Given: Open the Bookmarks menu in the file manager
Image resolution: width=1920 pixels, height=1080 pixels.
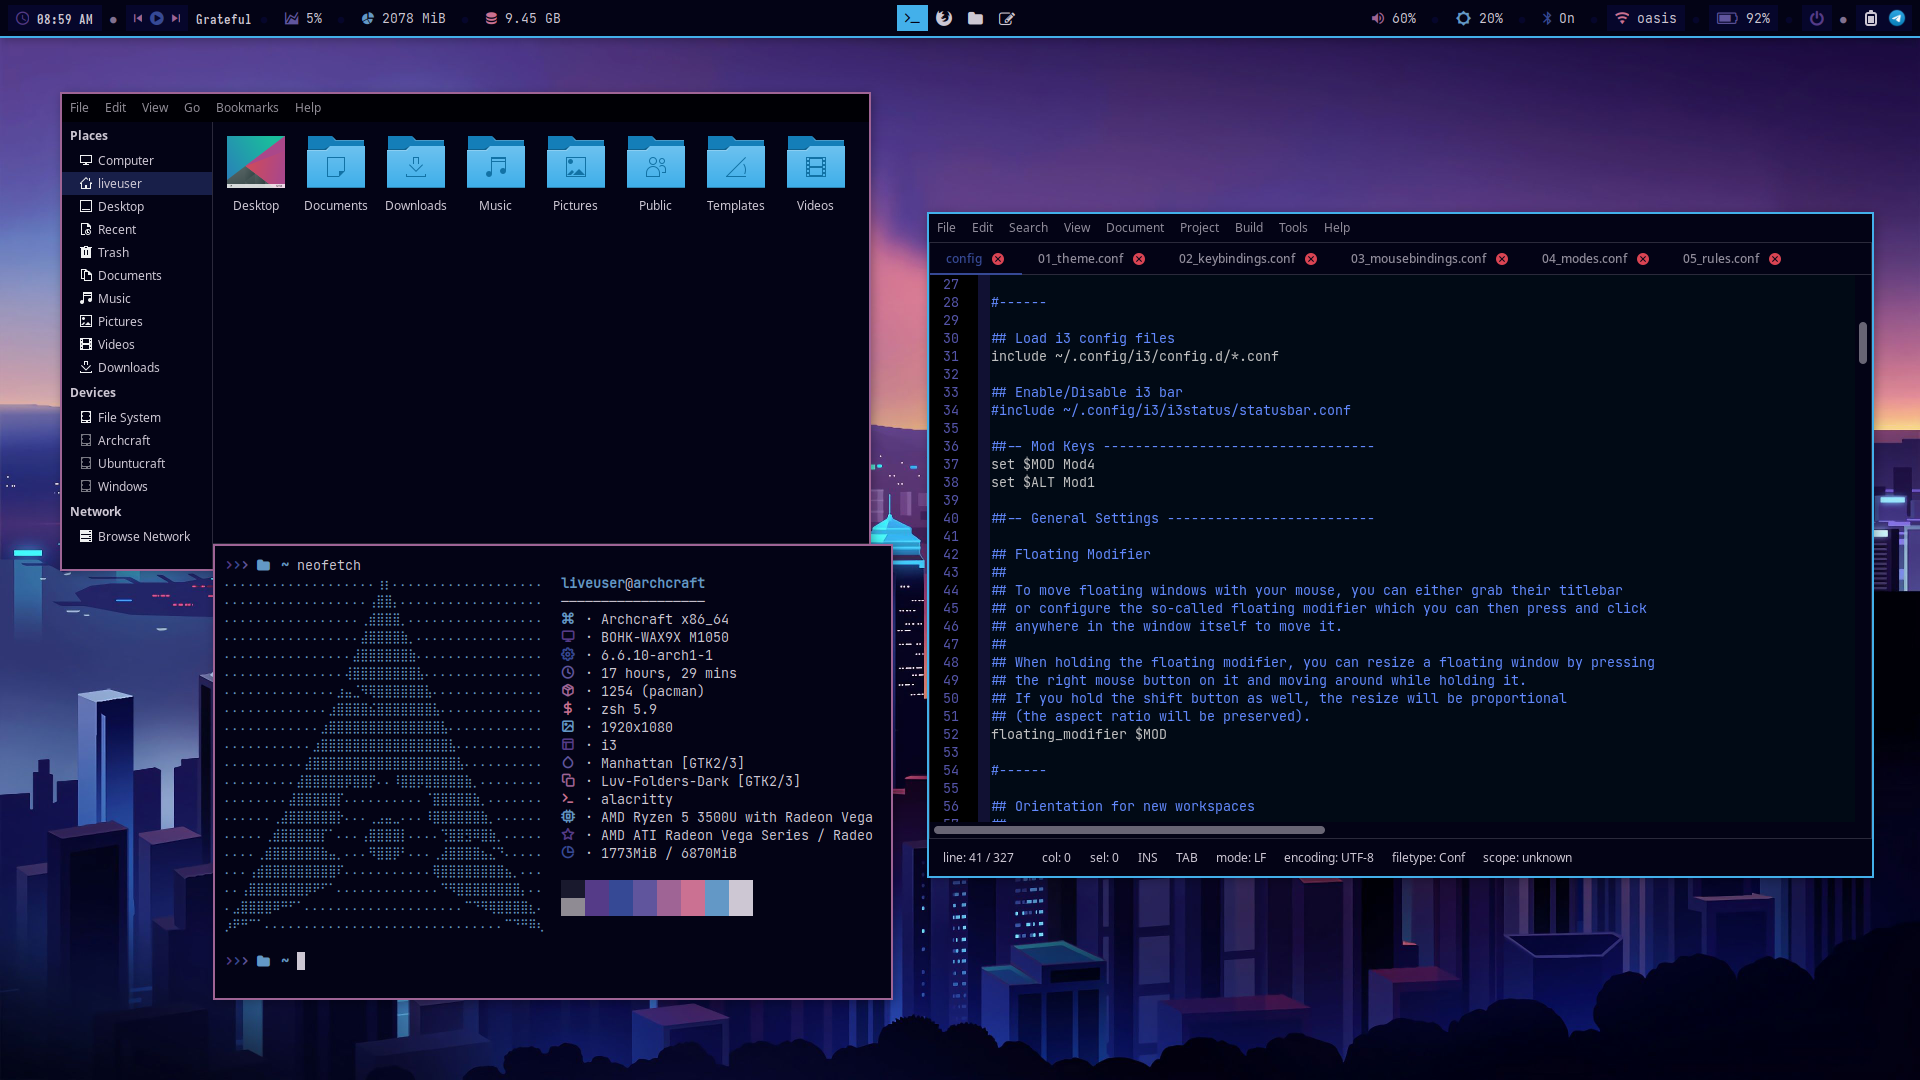Looking at the screenshot, I should [x=247, y=107].
